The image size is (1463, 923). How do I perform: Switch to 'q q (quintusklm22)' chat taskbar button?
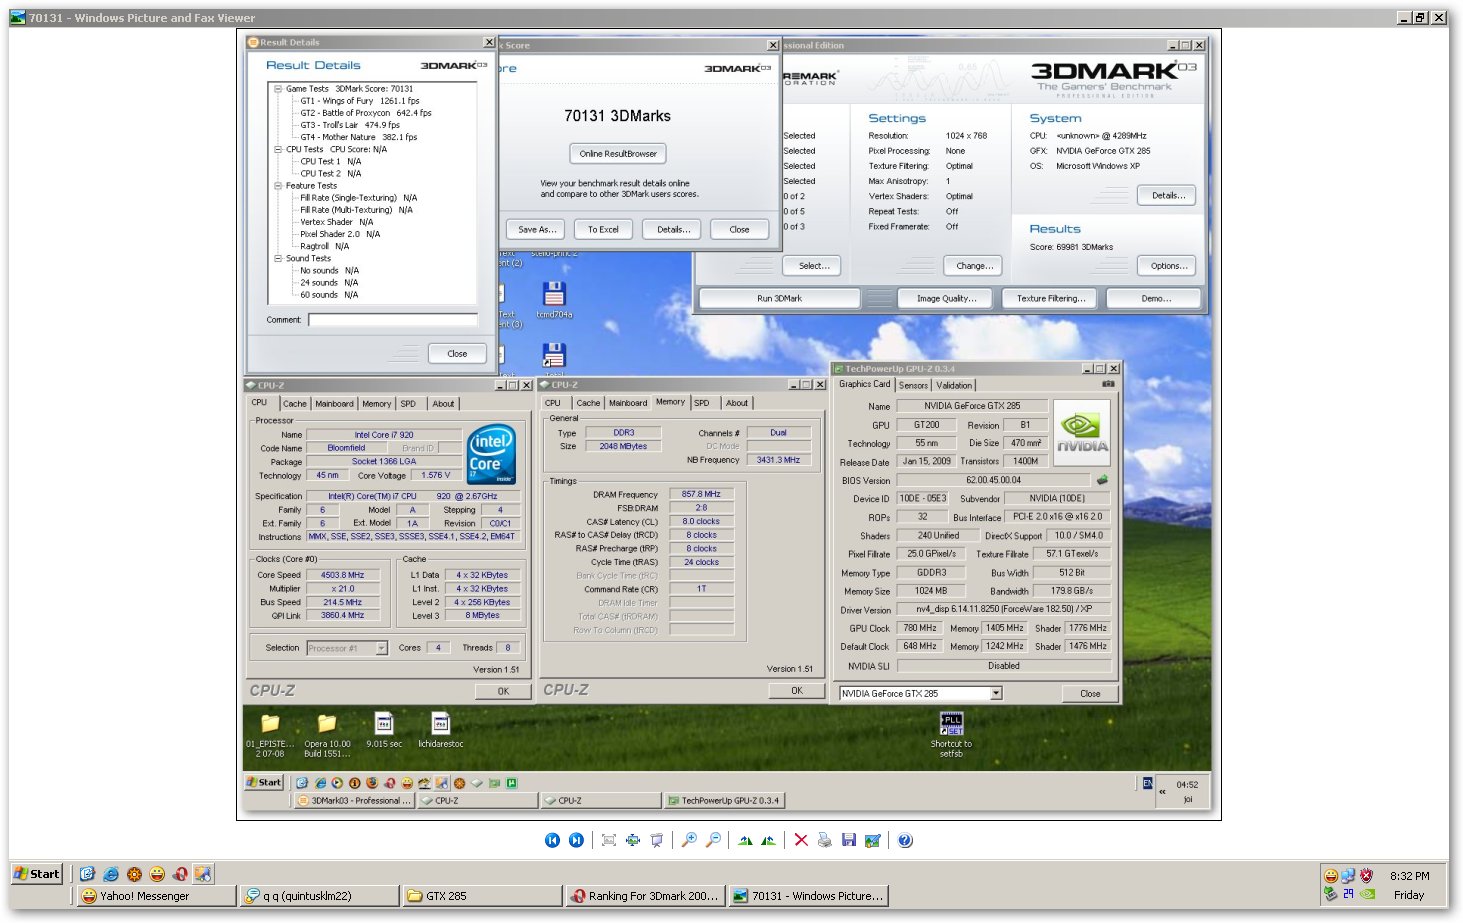pos(319,896)
